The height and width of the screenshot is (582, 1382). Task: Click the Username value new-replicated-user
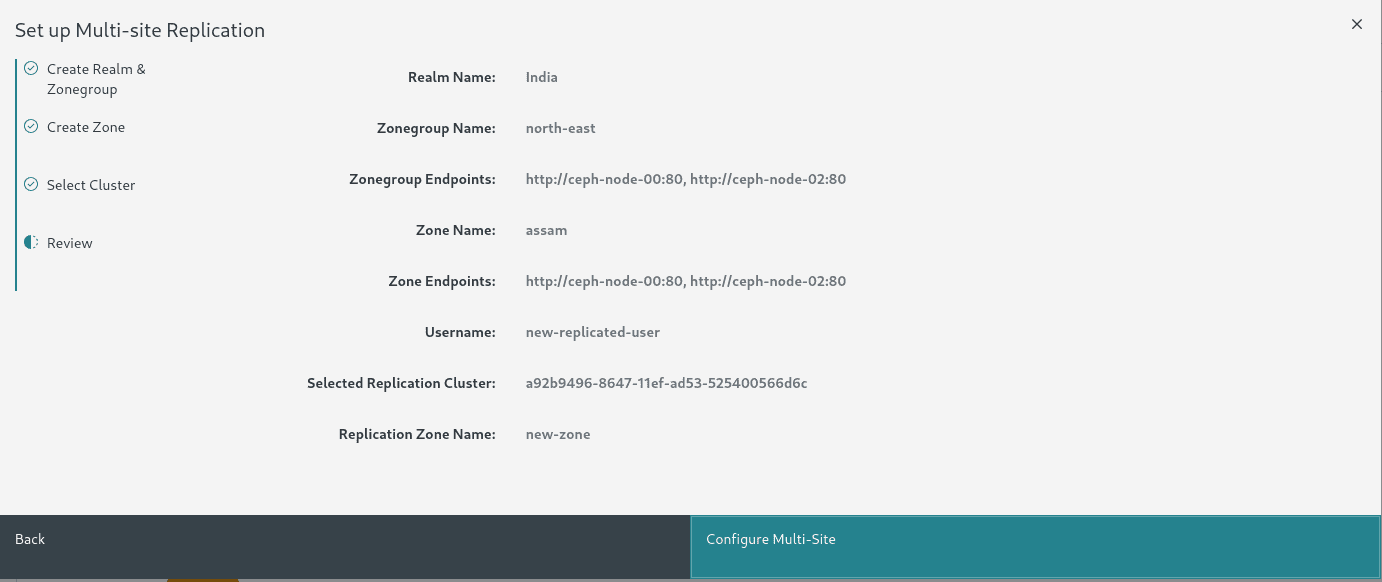[592, 332]
